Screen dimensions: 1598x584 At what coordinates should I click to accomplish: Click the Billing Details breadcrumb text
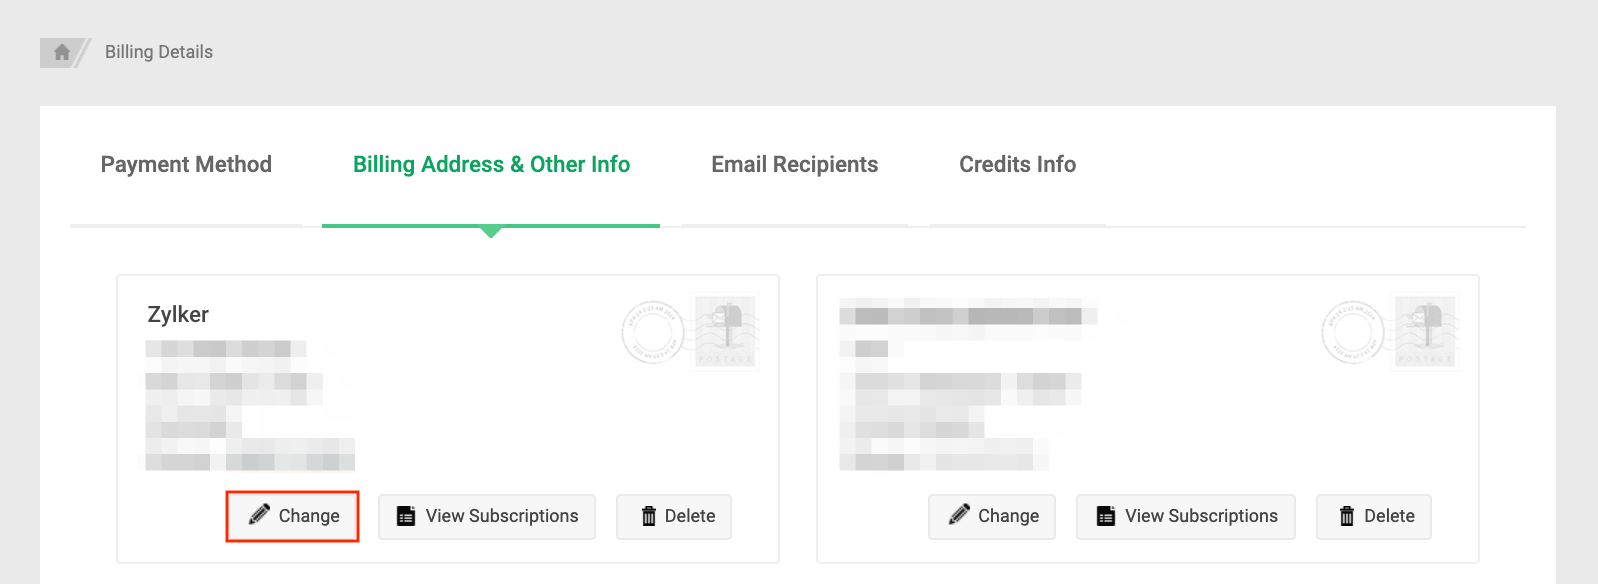(x=155, y=51)
